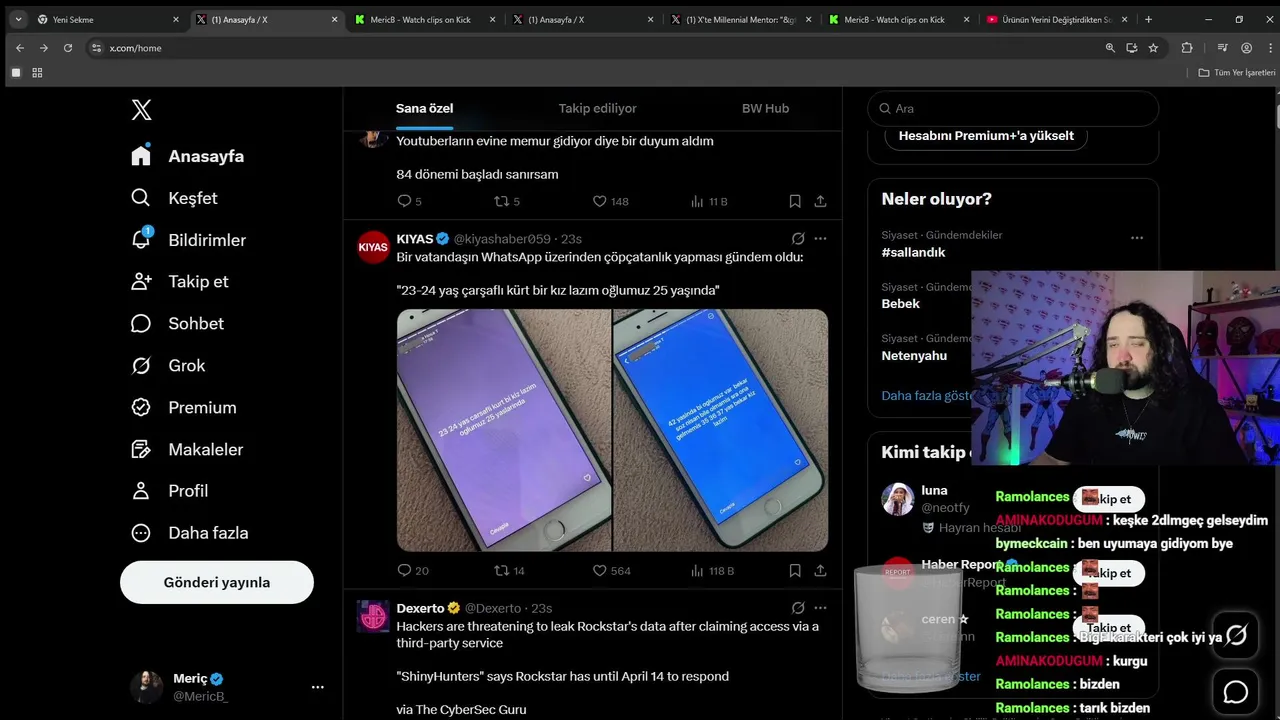Open Netenyahu trending topic
Image resolution: width=1280 pixels, height=720 pixels.
[x=914, y=356]
